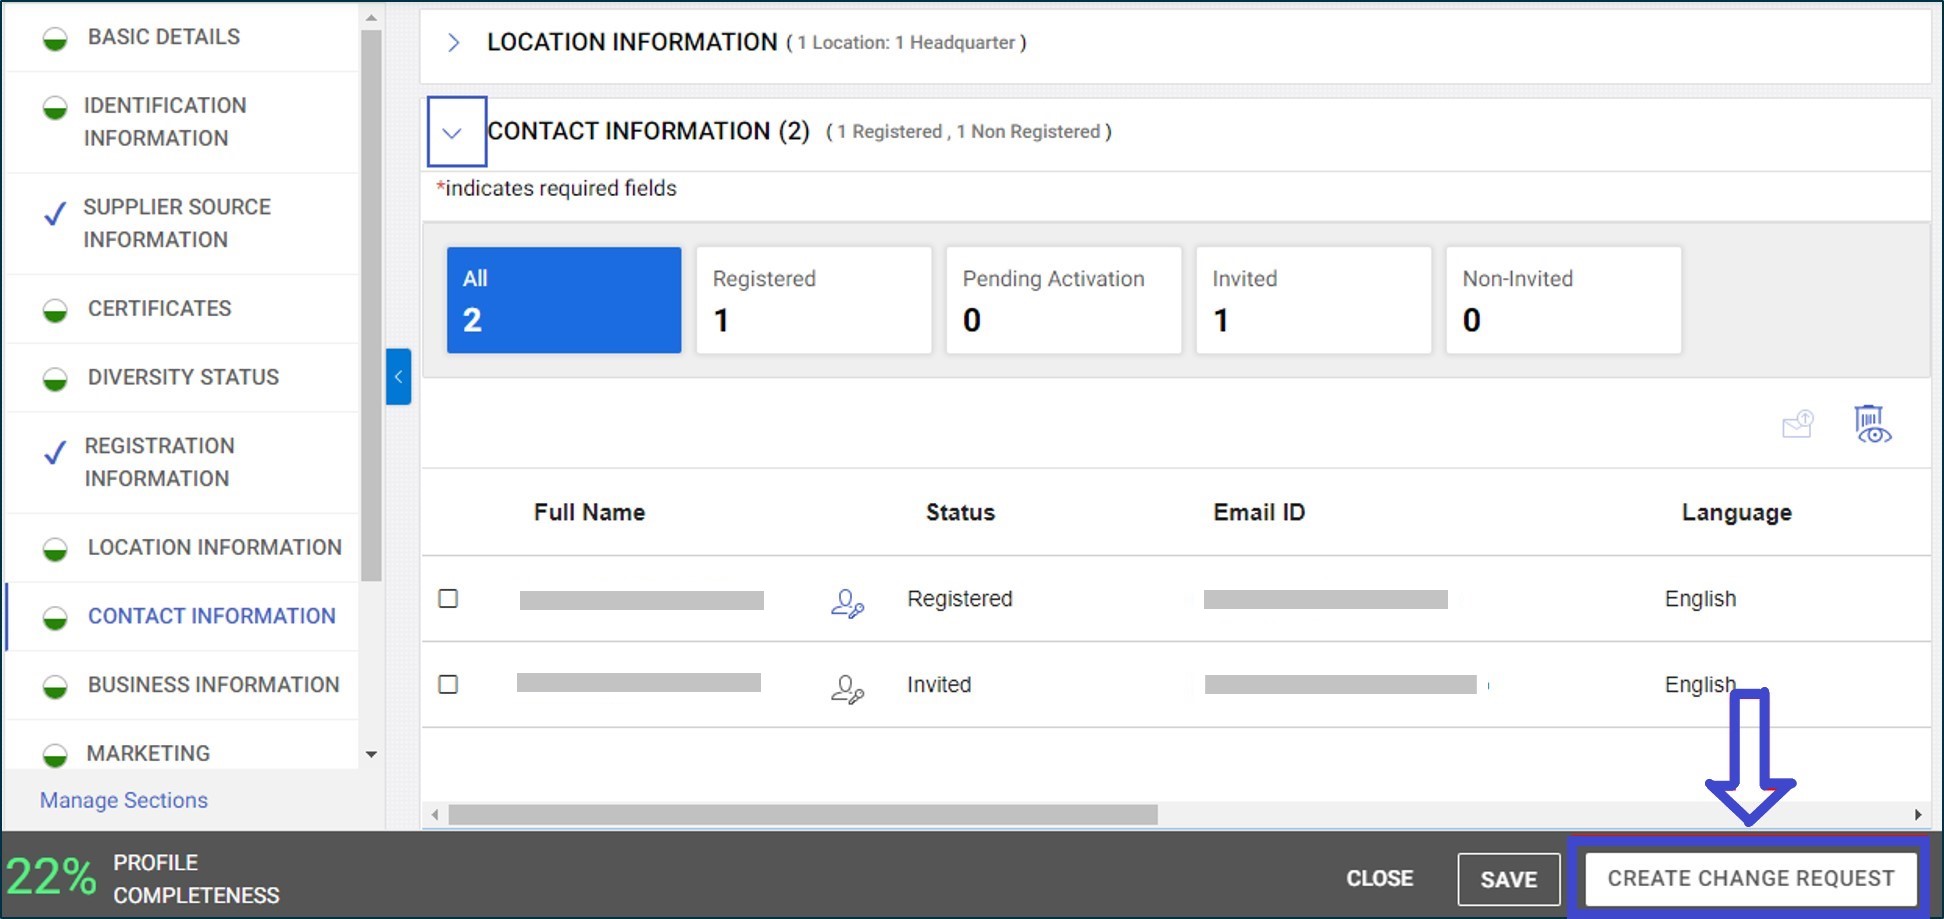Collapse the left sidebar with blue arrow handle
1944x919 pixels.
coord(398,376)
